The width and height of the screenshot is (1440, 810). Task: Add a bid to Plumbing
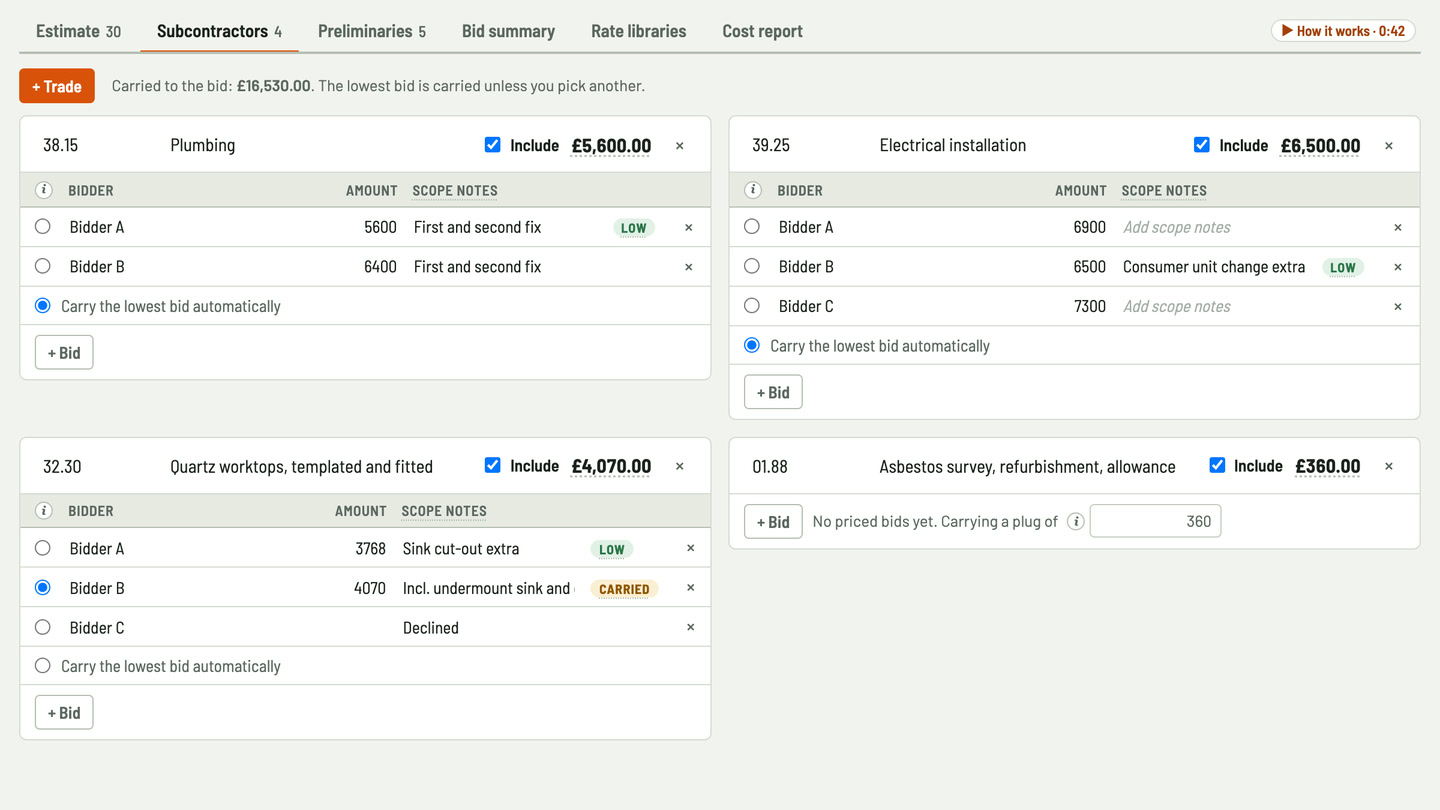click(64, 352)
